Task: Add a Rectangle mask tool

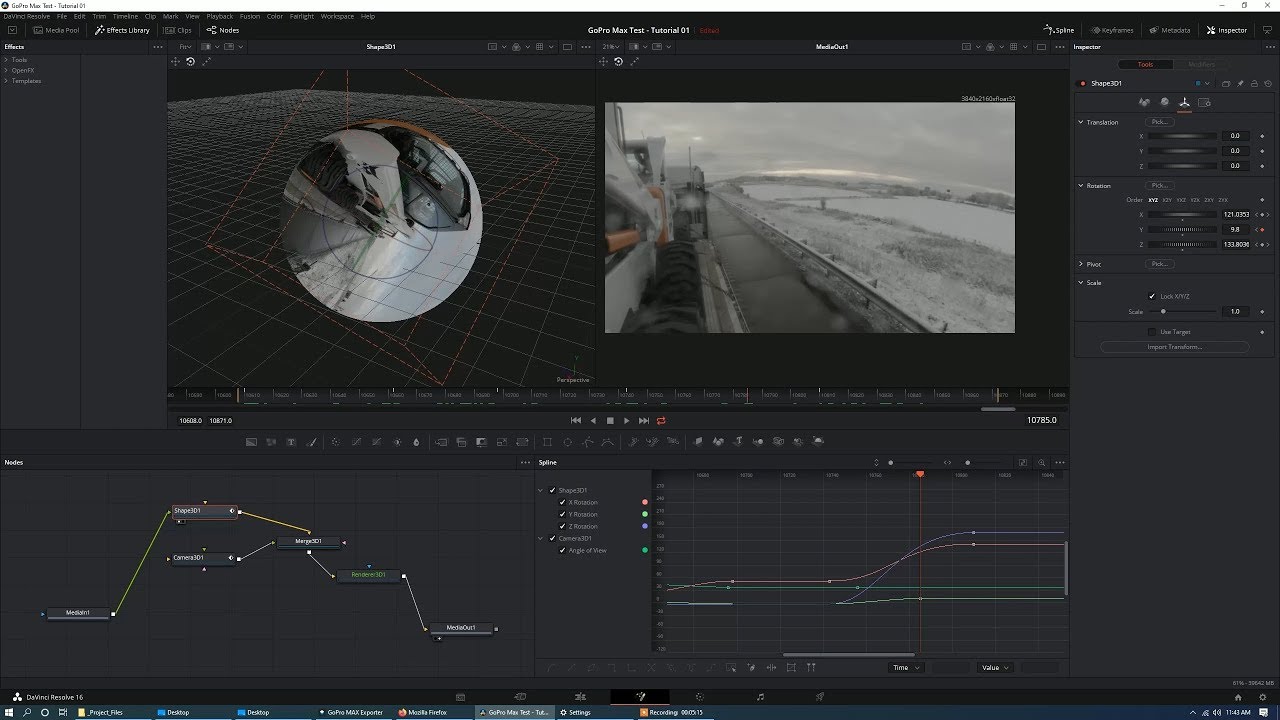Action: tap(547, 442)
